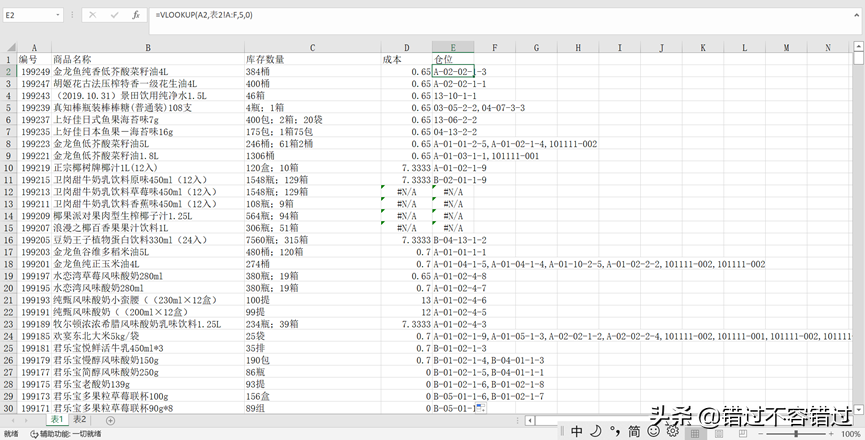Click the vertical scrollbar thumb
Viewport: 865px width, 440px height.
pyautogui.click(x=858, y=58)
